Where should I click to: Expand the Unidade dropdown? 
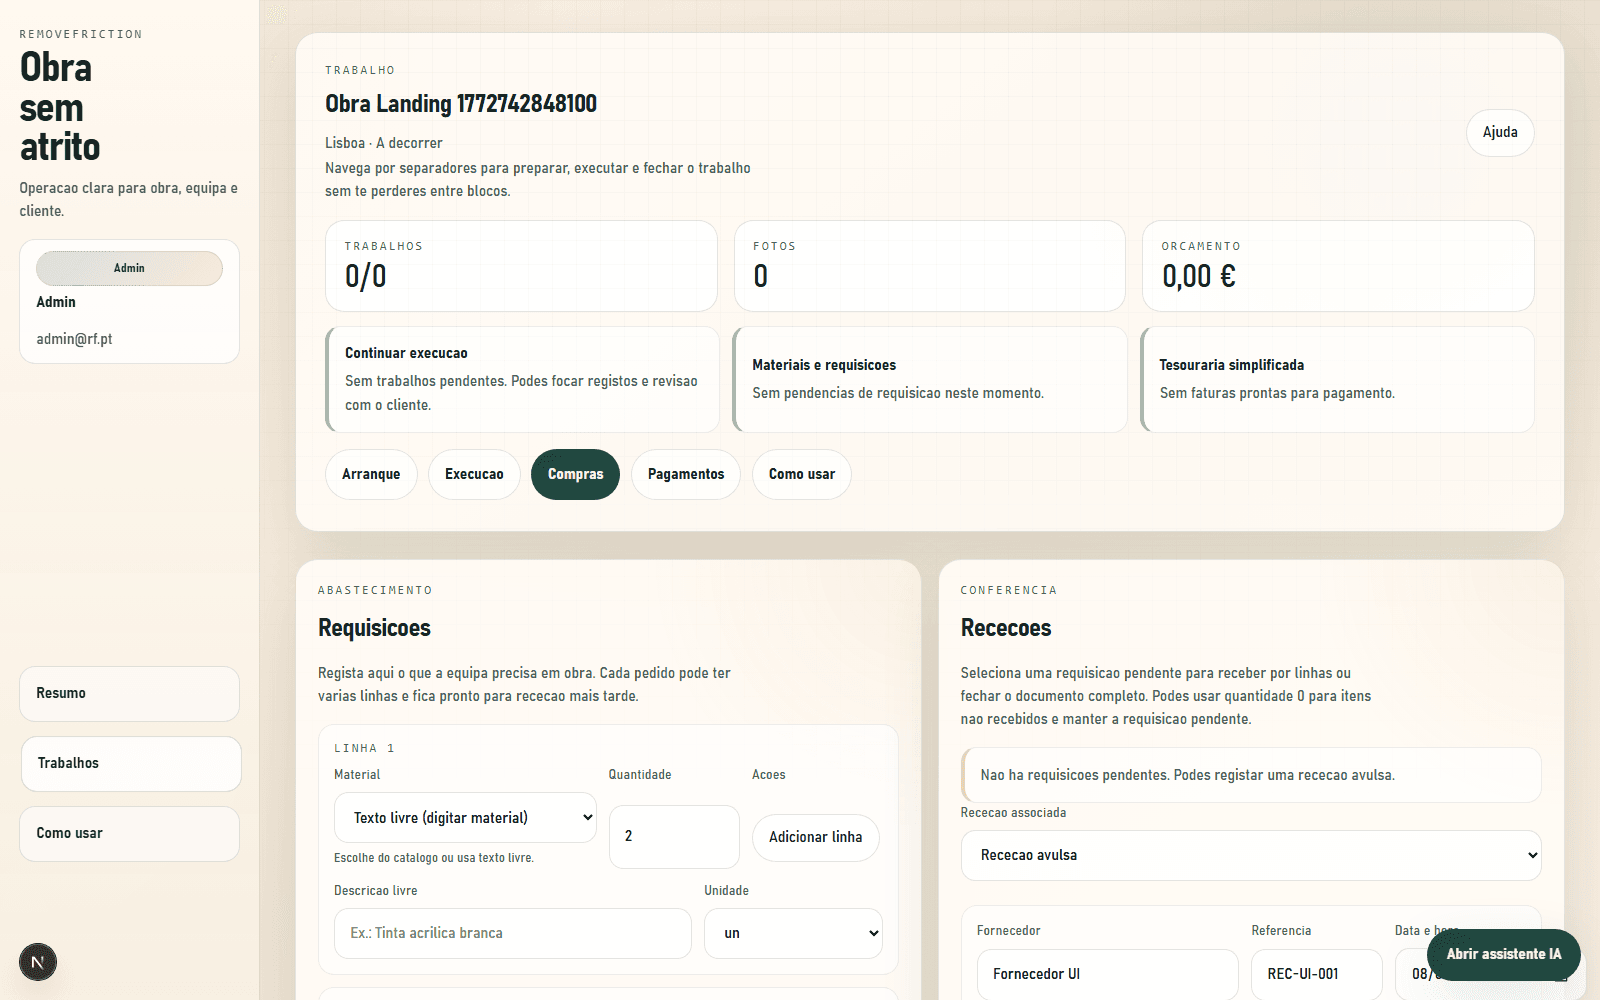792,934
